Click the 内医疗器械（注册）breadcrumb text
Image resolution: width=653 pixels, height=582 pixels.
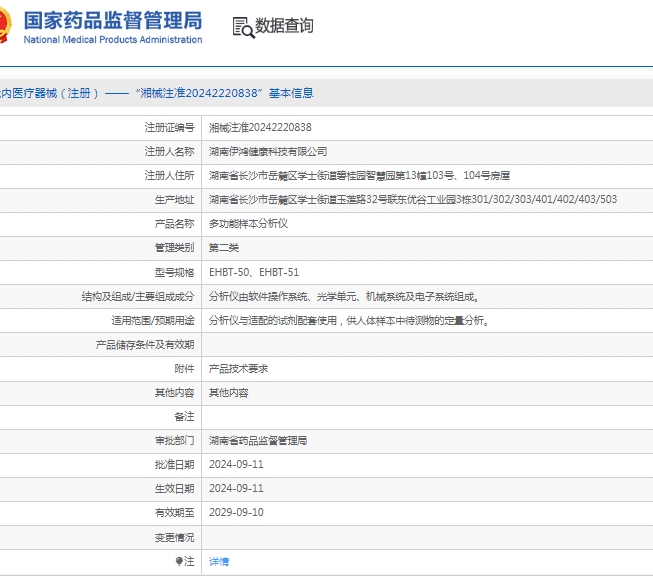pyautogui.click(x=50, y=93)
